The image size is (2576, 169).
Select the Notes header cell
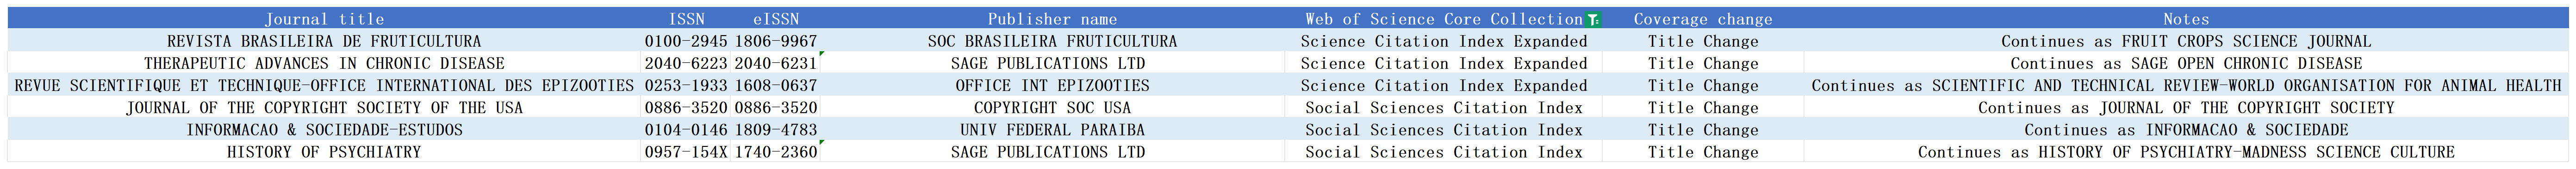point(2186,19)
